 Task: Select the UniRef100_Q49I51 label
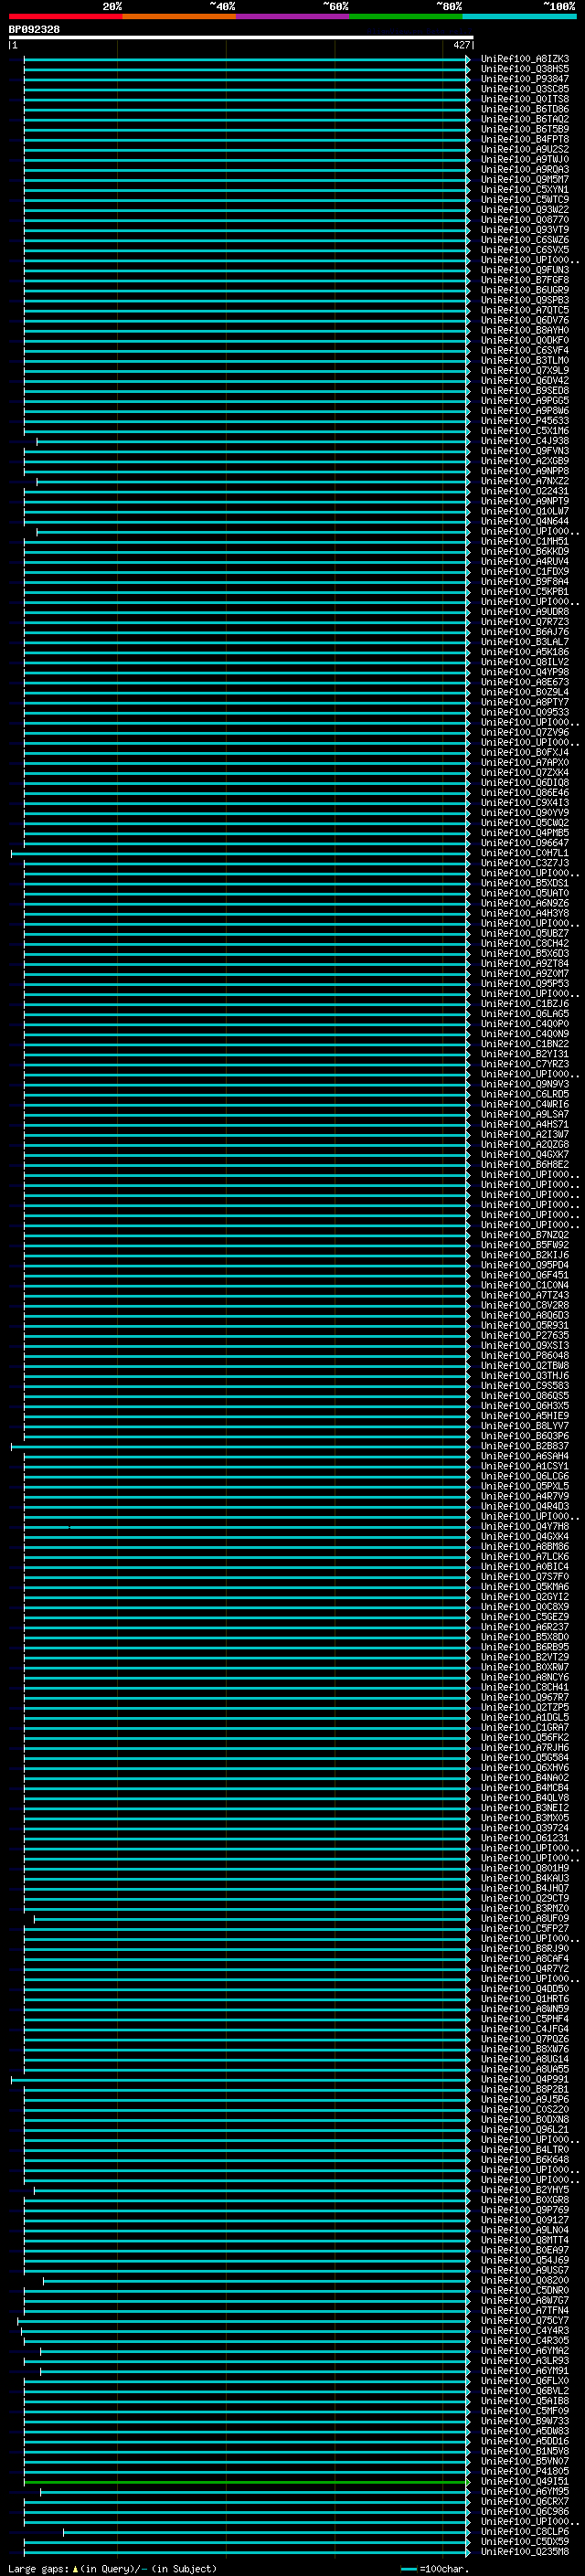(x=525, y=2481)
